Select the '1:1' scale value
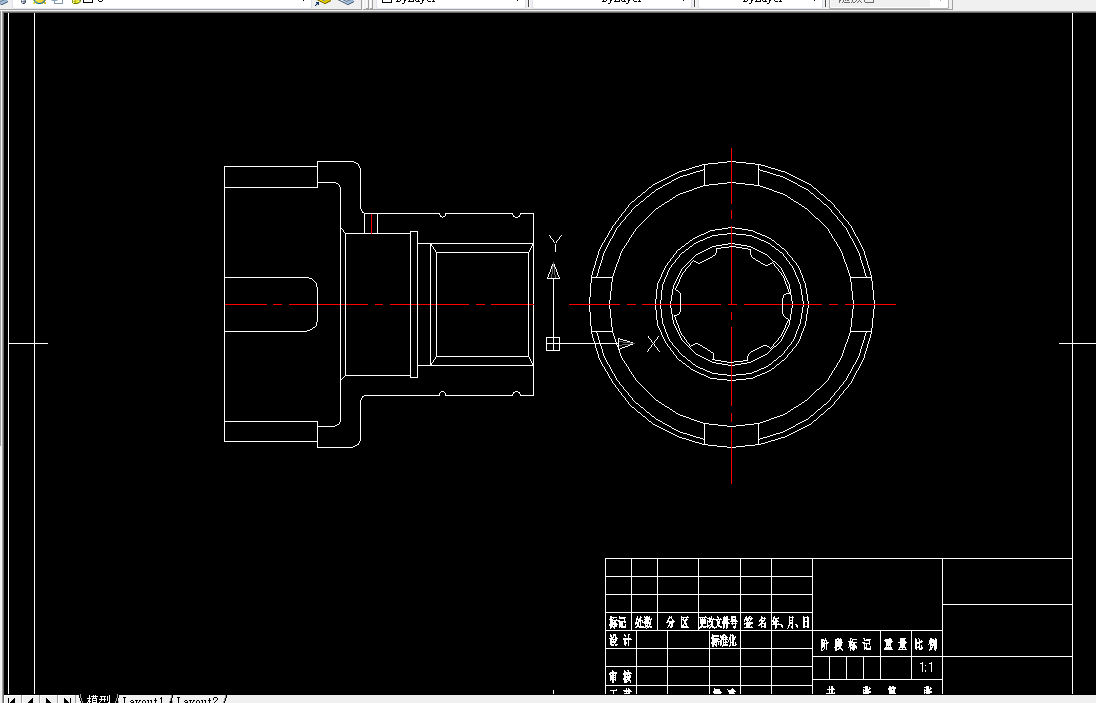This screenshot has width=1096, height=703. pos(926,667)
